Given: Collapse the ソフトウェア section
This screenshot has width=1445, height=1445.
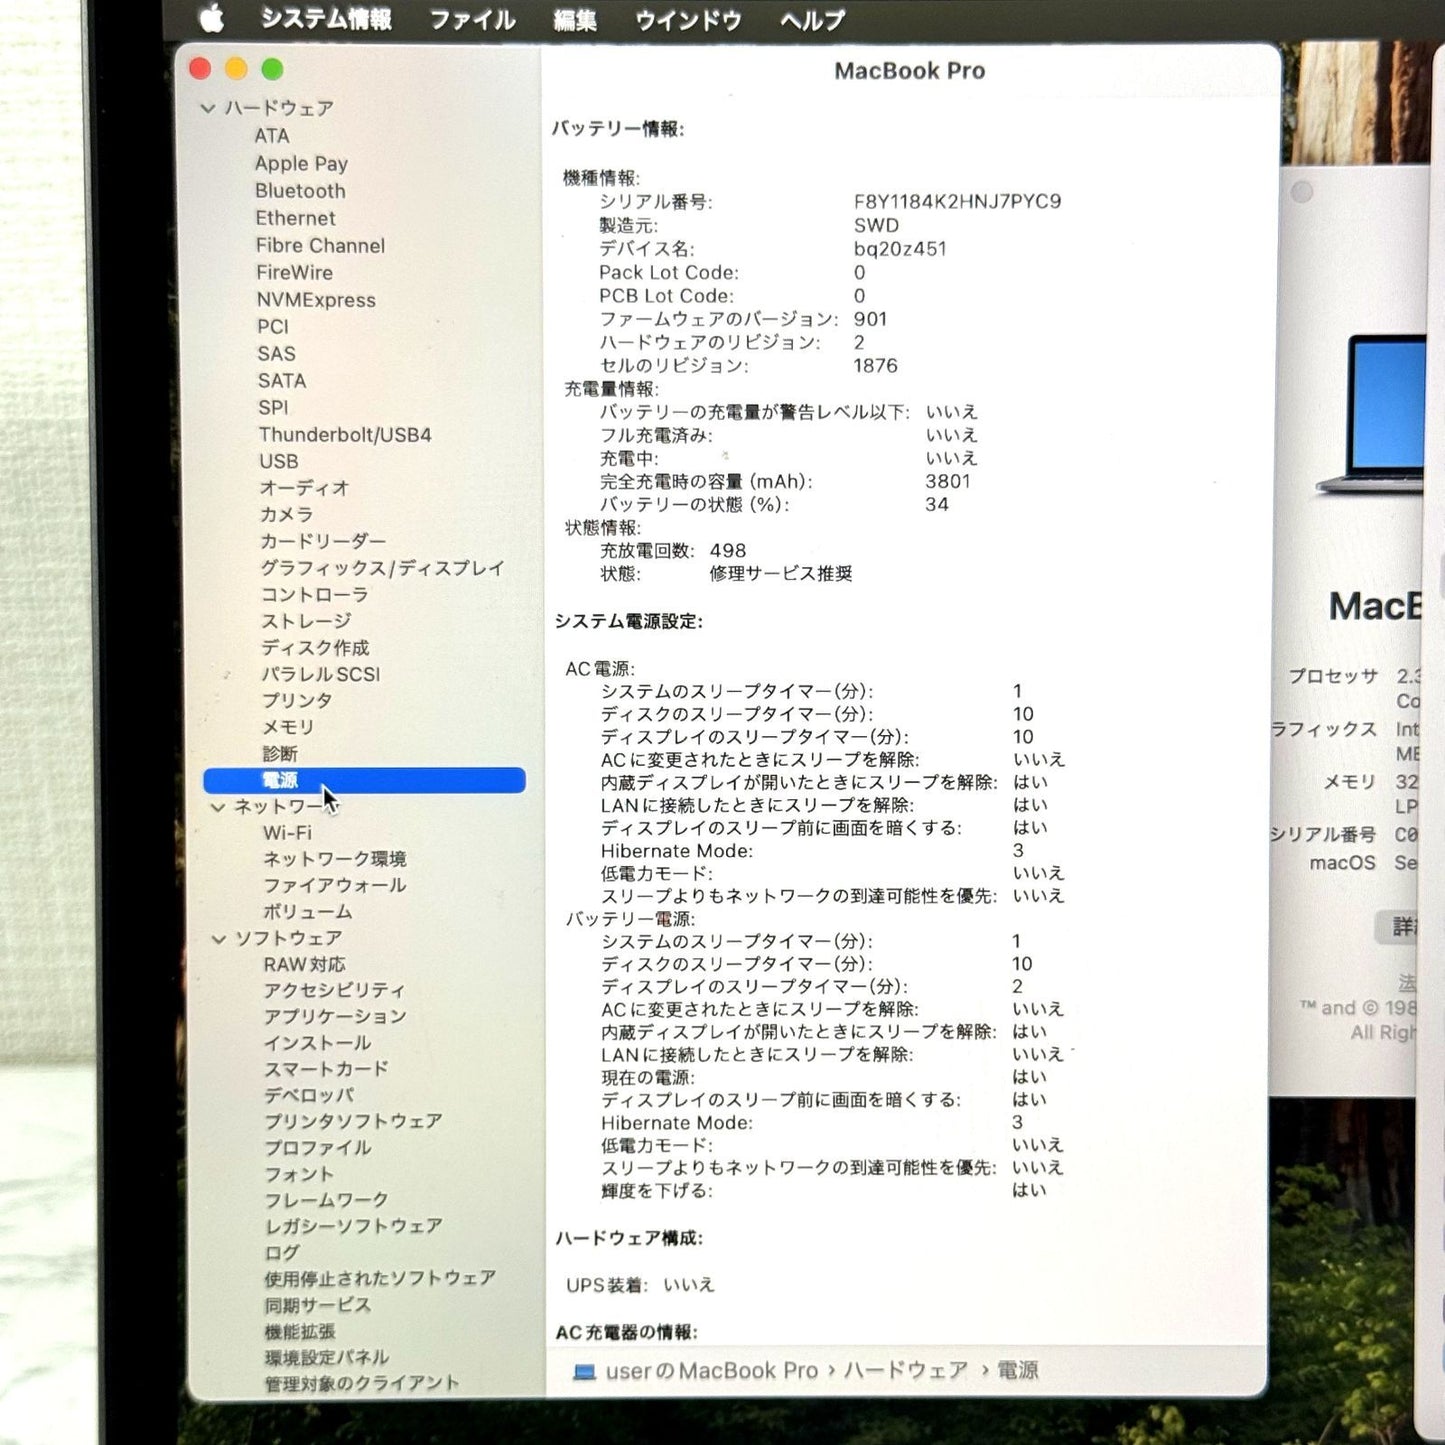Looking at the screenshot, I should pos(219,939).
